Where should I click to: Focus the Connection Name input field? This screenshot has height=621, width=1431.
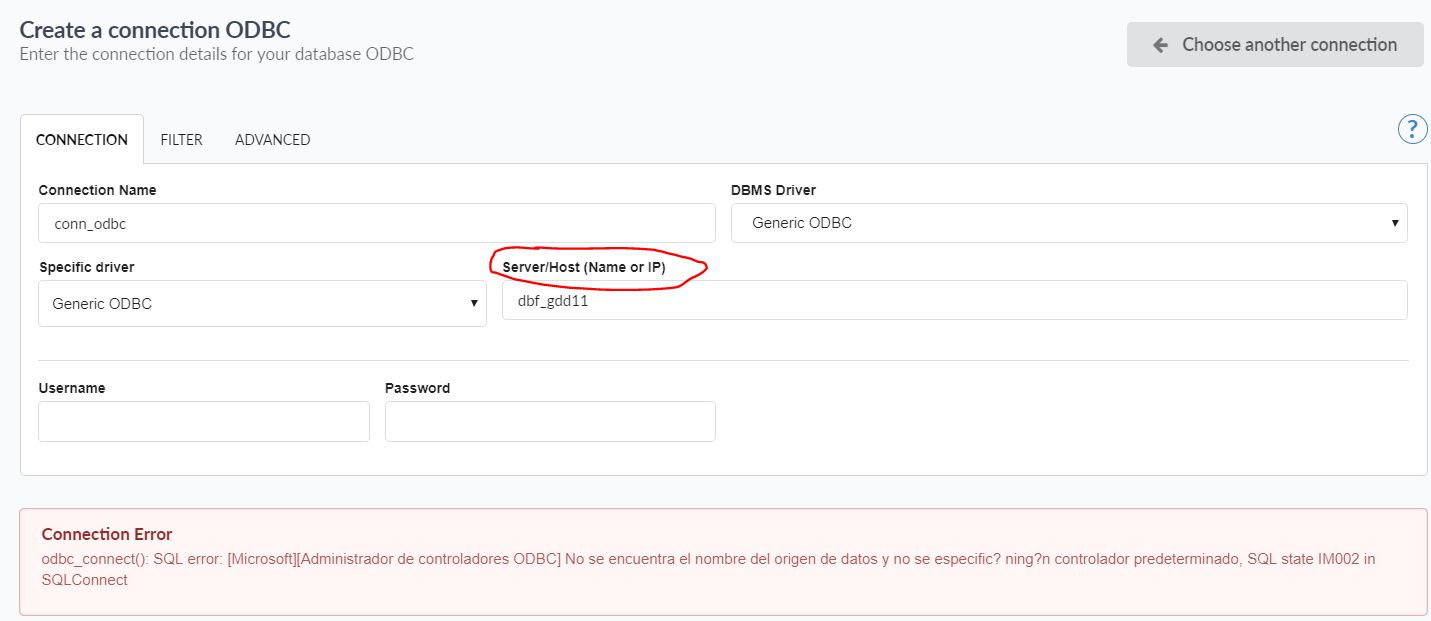[377, 223]
